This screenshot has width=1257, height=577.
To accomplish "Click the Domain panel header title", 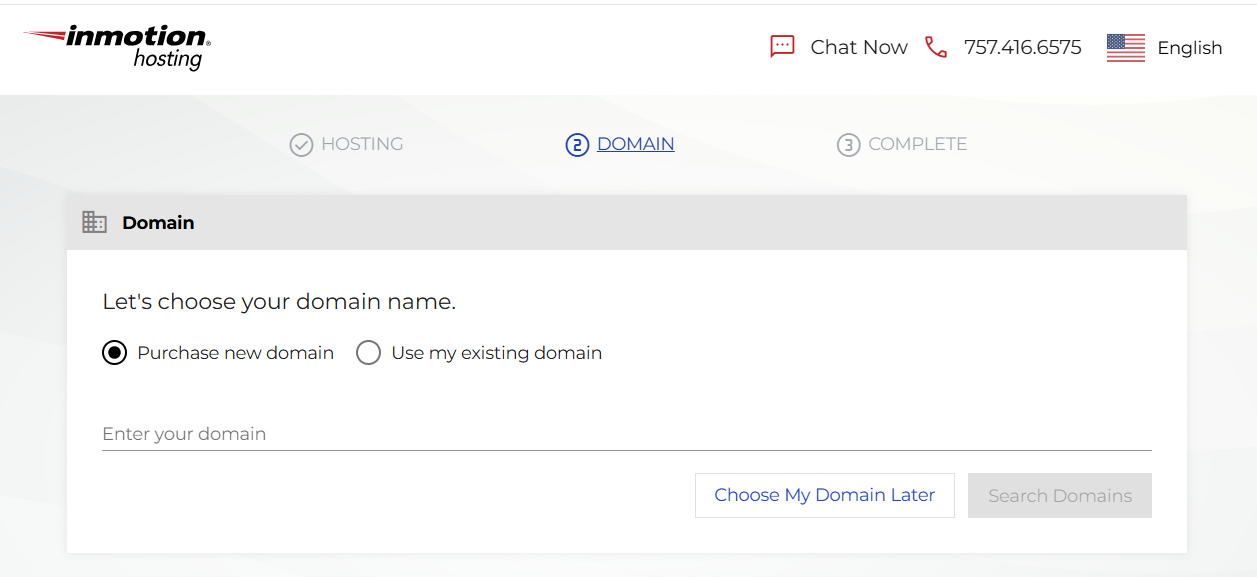I will pyautogui.click(x=158, y=223).
